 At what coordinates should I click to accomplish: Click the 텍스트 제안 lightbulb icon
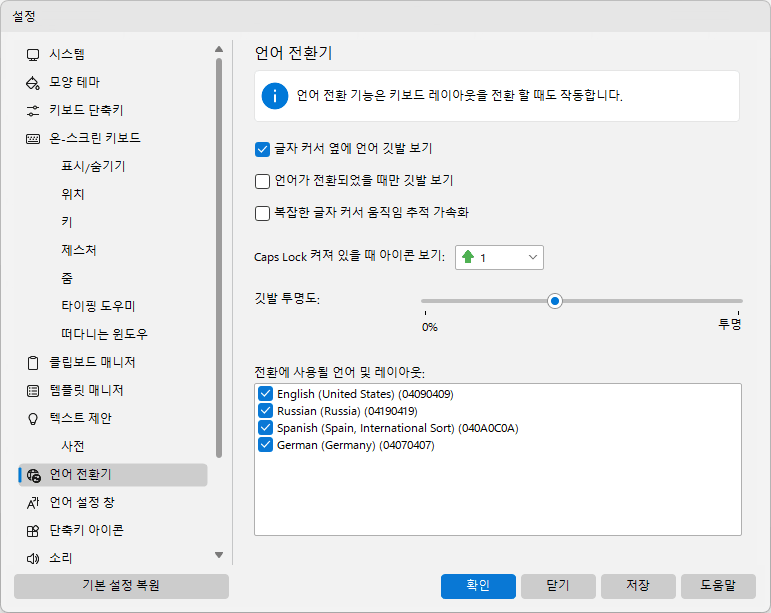pos(33,419)
